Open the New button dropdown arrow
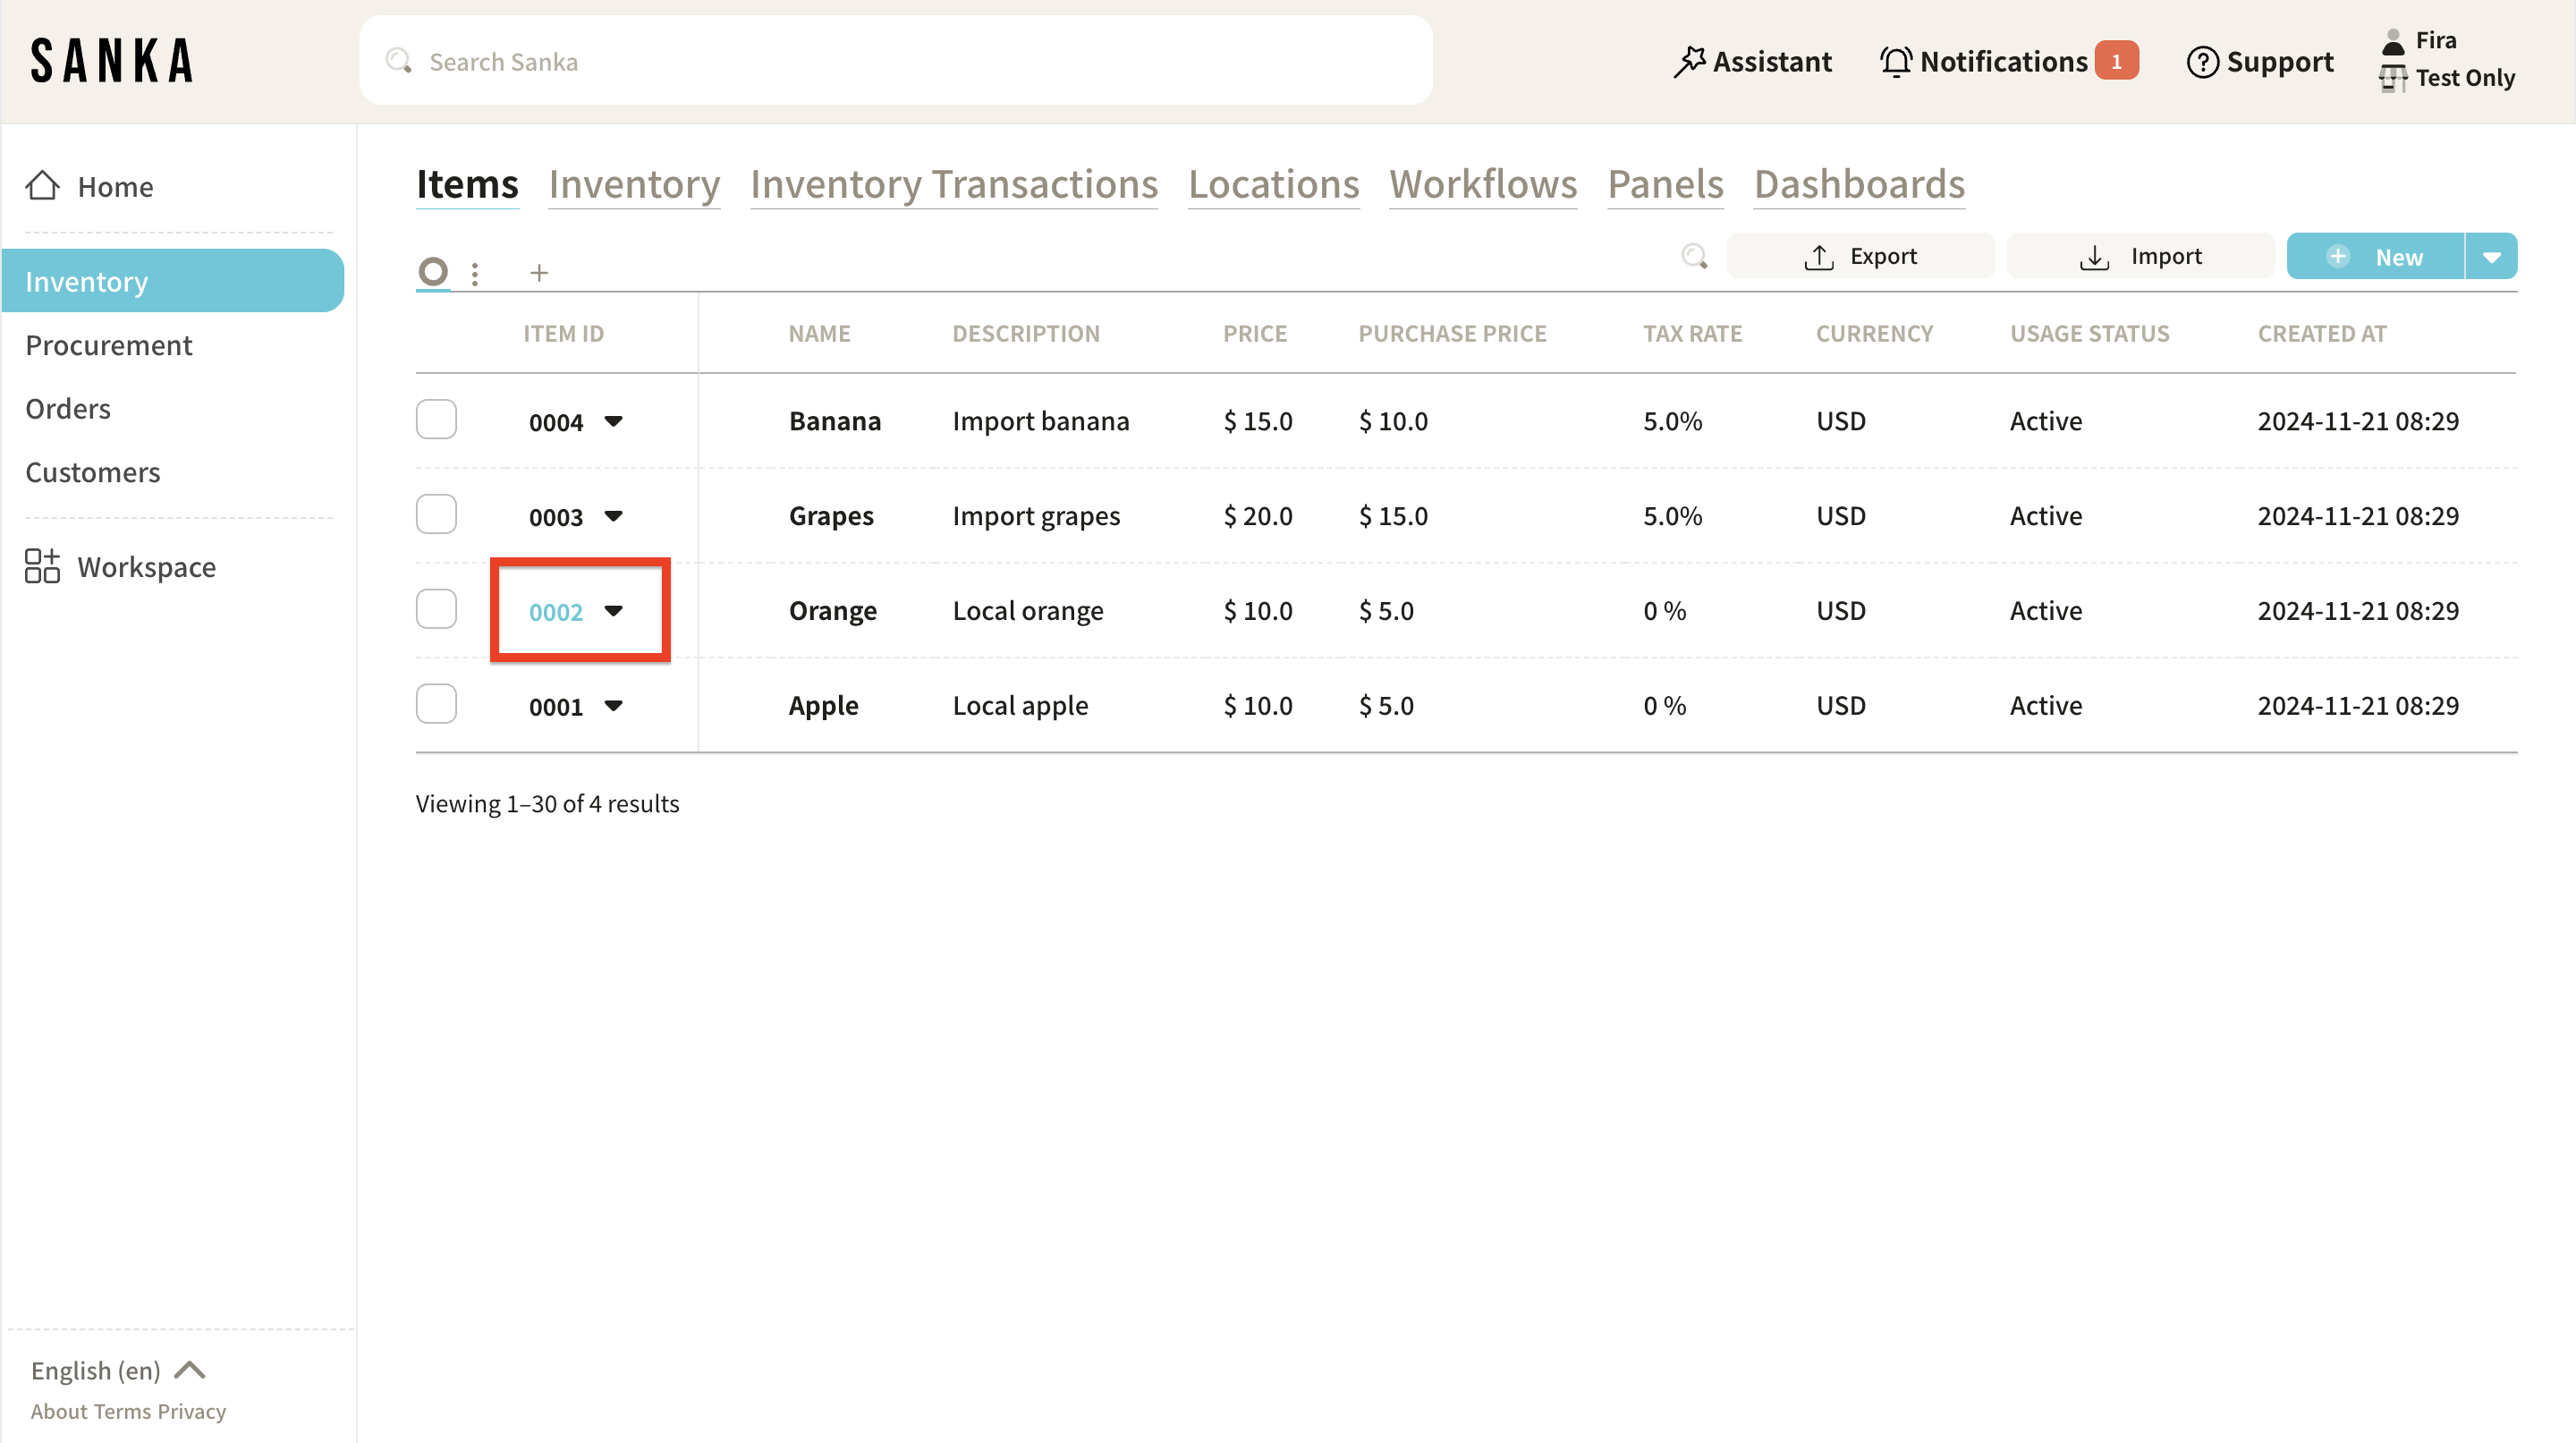The width and height of the screenshot is (2576, 1443). (x=2491, y=257)
